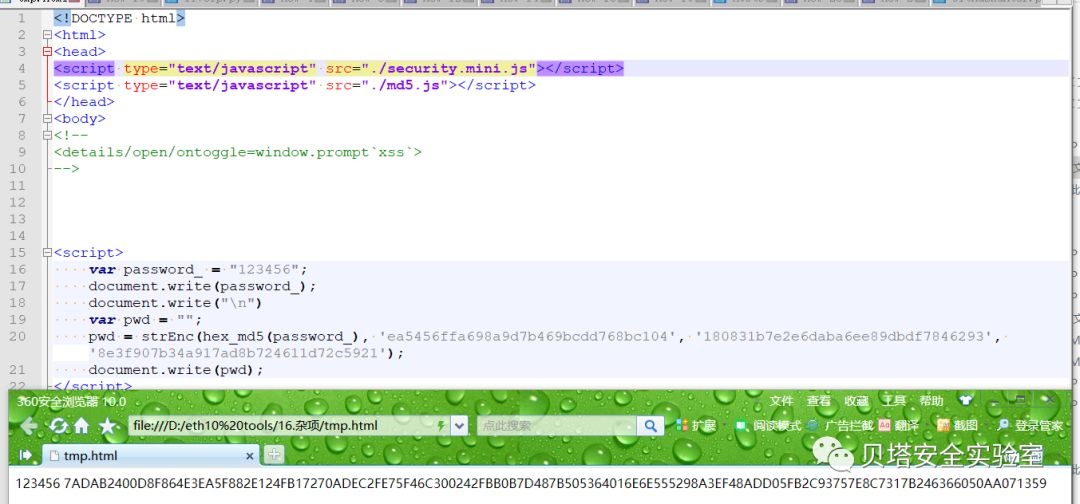Open the browser home page

(x=81, y=426)
